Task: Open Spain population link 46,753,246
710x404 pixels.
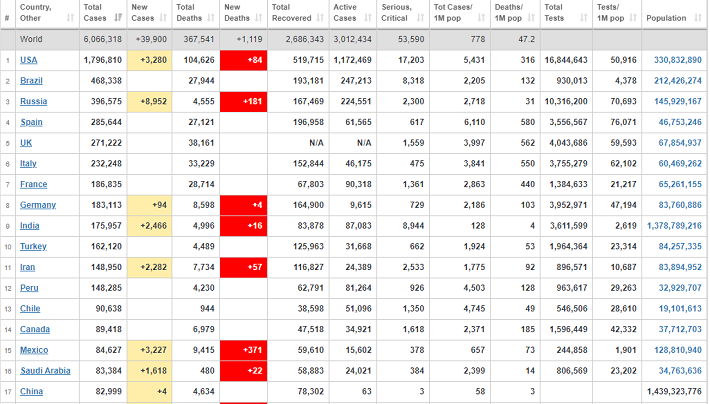Action: click(680, 122)
